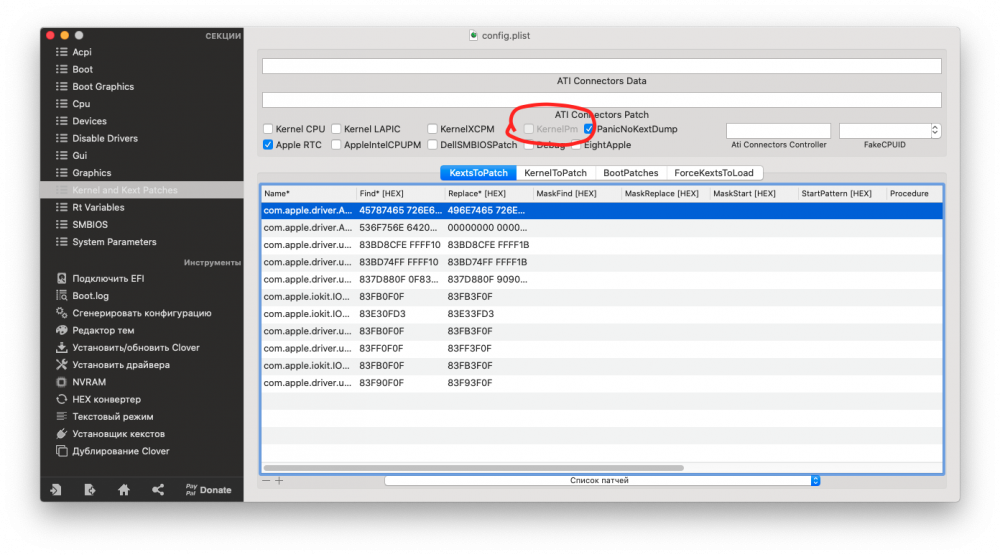Click the Сгенерировать конфигурацию gear icon
Viewport: 1000px width, 555px height.
pos(61,313)
